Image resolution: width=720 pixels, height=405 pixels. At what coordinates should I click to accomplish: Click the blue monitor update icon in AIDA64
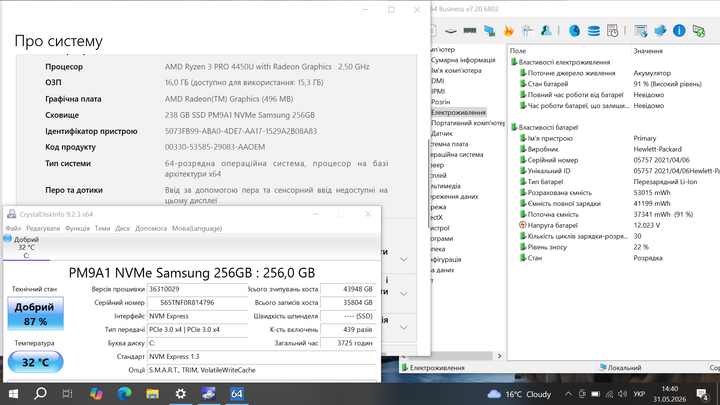(660, 31)
